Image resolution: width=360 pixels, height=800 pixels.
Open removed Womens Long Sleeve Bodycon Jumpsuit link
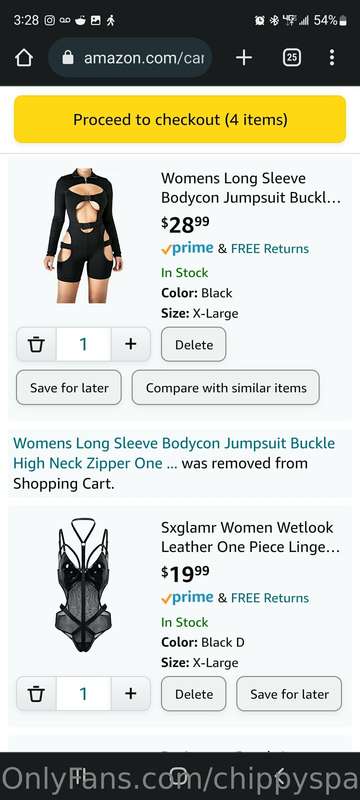(x=174, y=453)
